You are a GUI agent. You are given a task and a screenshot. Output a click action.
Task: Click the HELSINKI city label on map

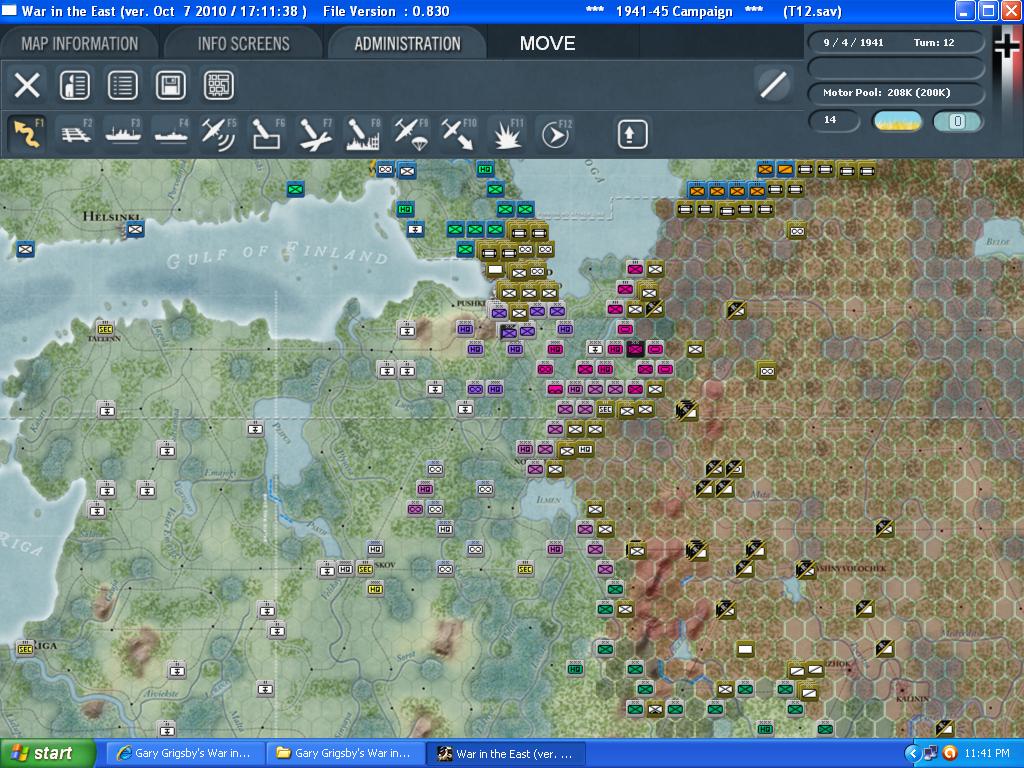click(112, 217)
